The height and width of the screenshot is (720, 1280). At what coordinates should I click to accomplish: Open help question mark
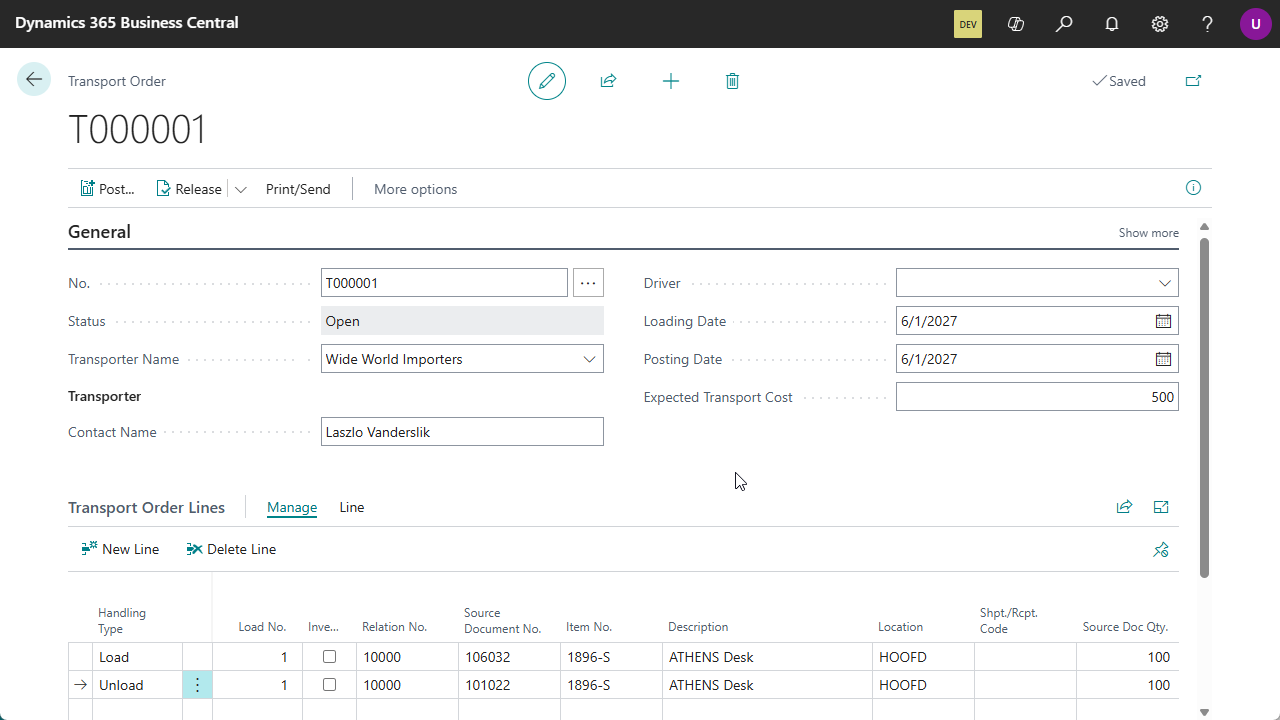(1208, 24)
